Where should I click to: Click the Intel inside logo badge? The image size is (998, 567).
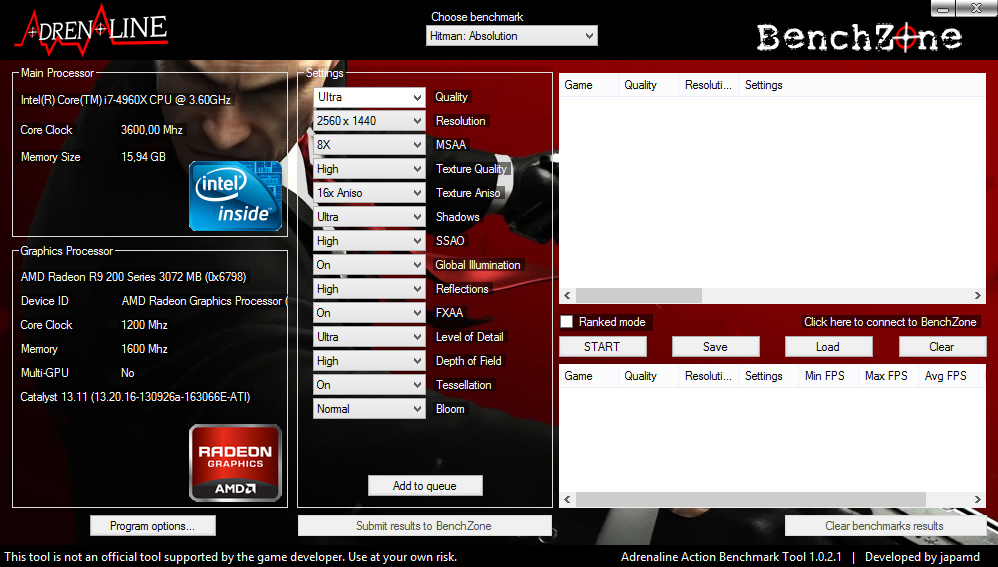click(235, 195)
